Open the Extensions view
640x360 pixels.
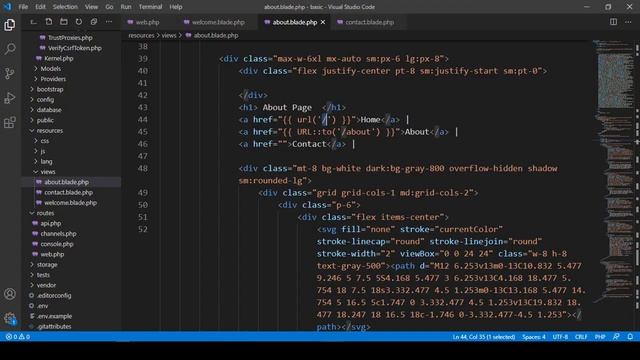tap(10, 122)
